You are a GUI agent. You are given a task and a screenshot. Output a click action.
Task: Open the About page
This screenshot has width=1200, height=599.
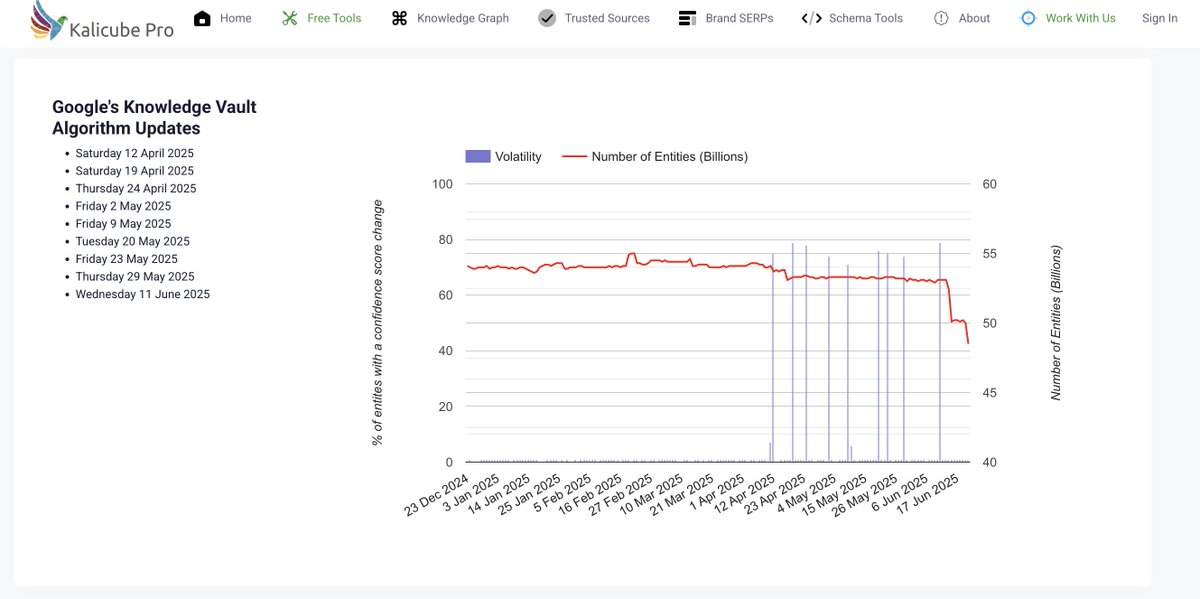tap(974, 18)
